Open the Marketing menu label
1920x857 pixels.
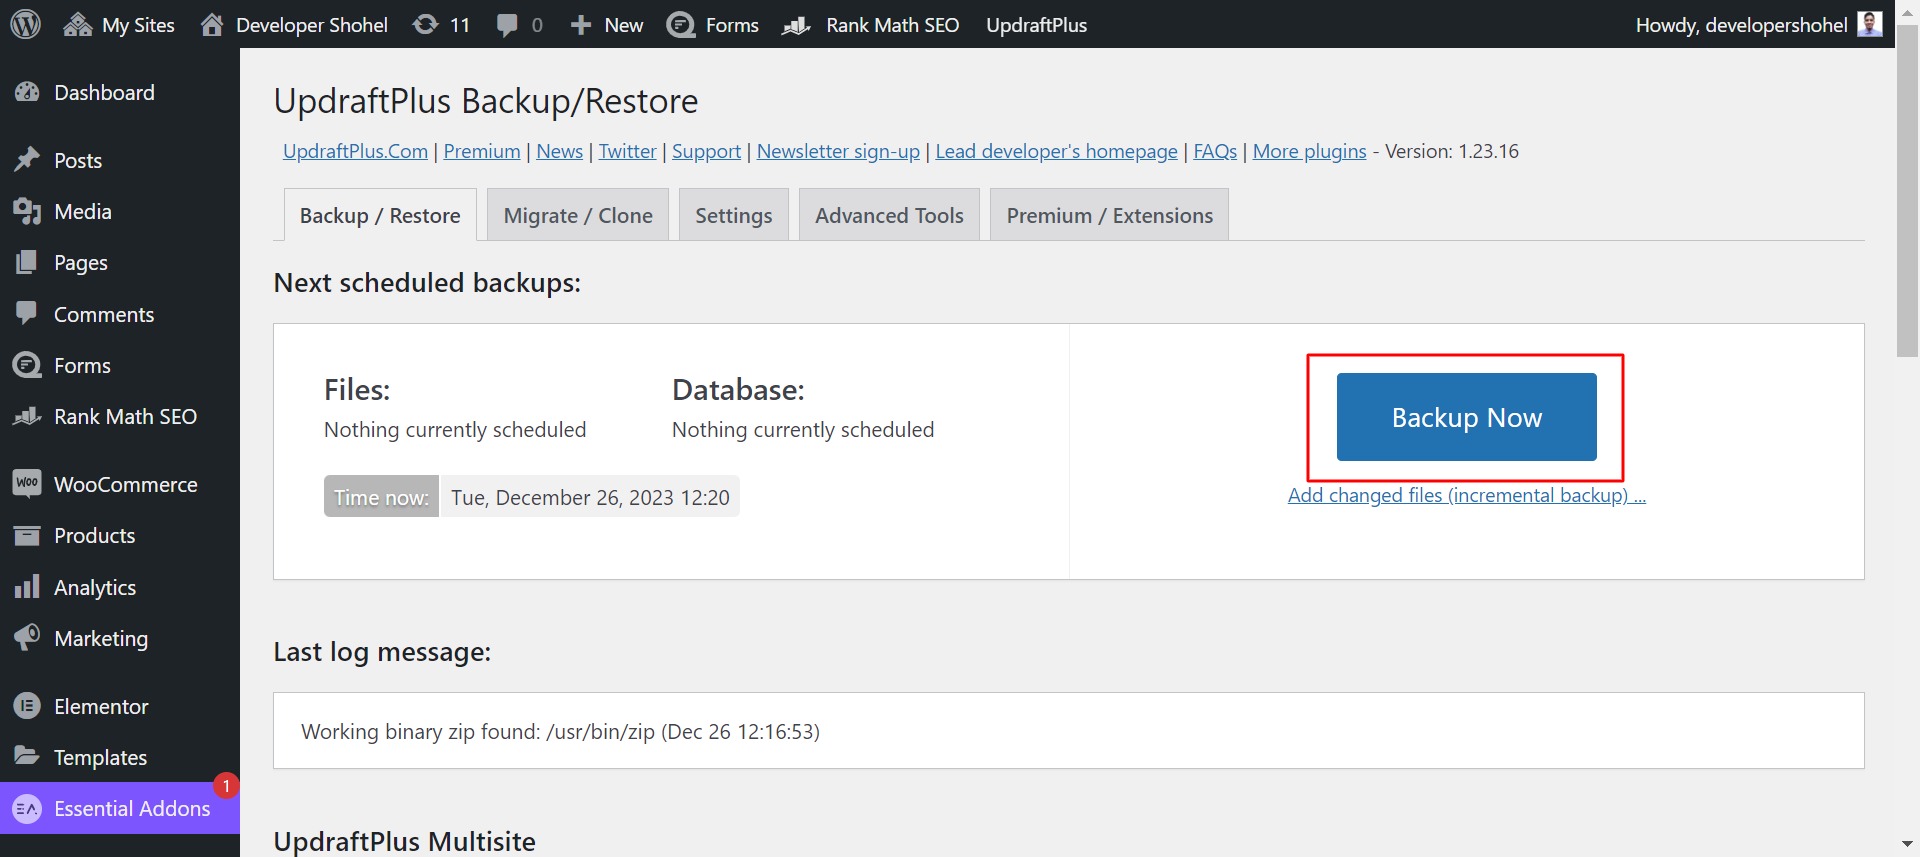(101, 638)
